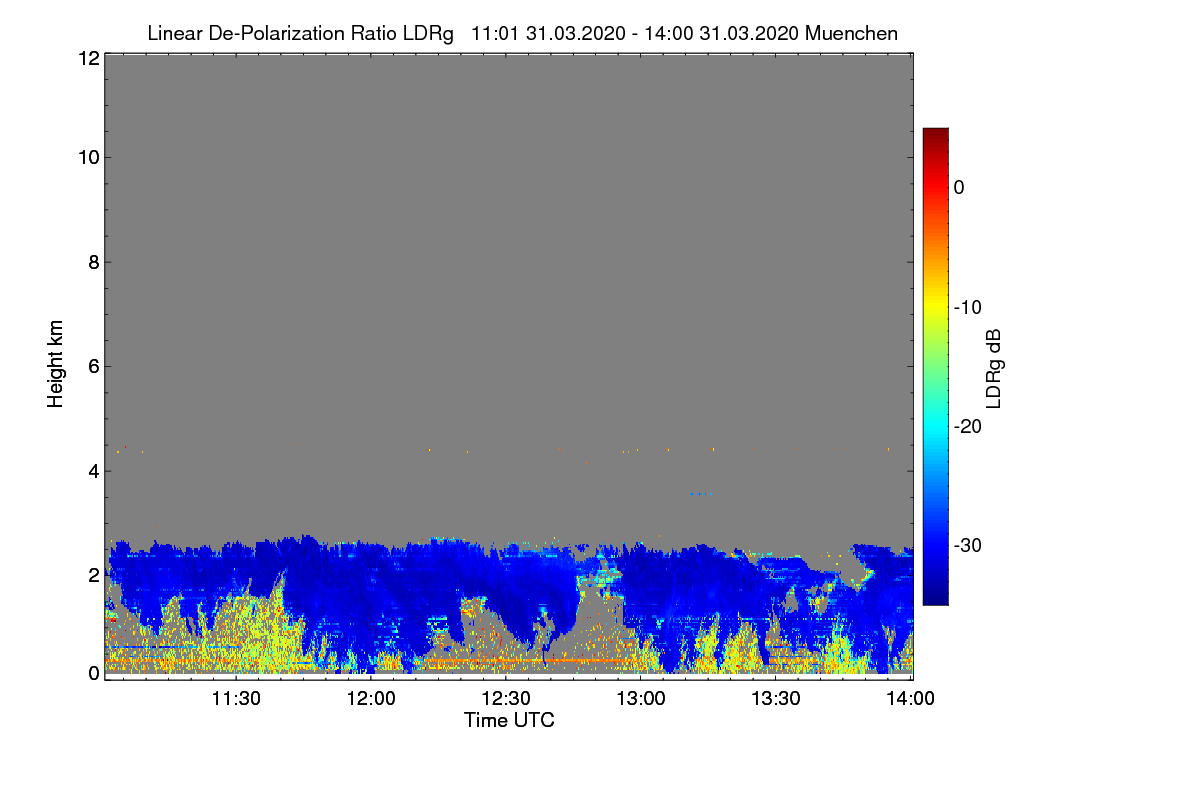This screenshot has width=1200, height=800.
Task: Click the 11:30 time tick label
Action: 235,699
